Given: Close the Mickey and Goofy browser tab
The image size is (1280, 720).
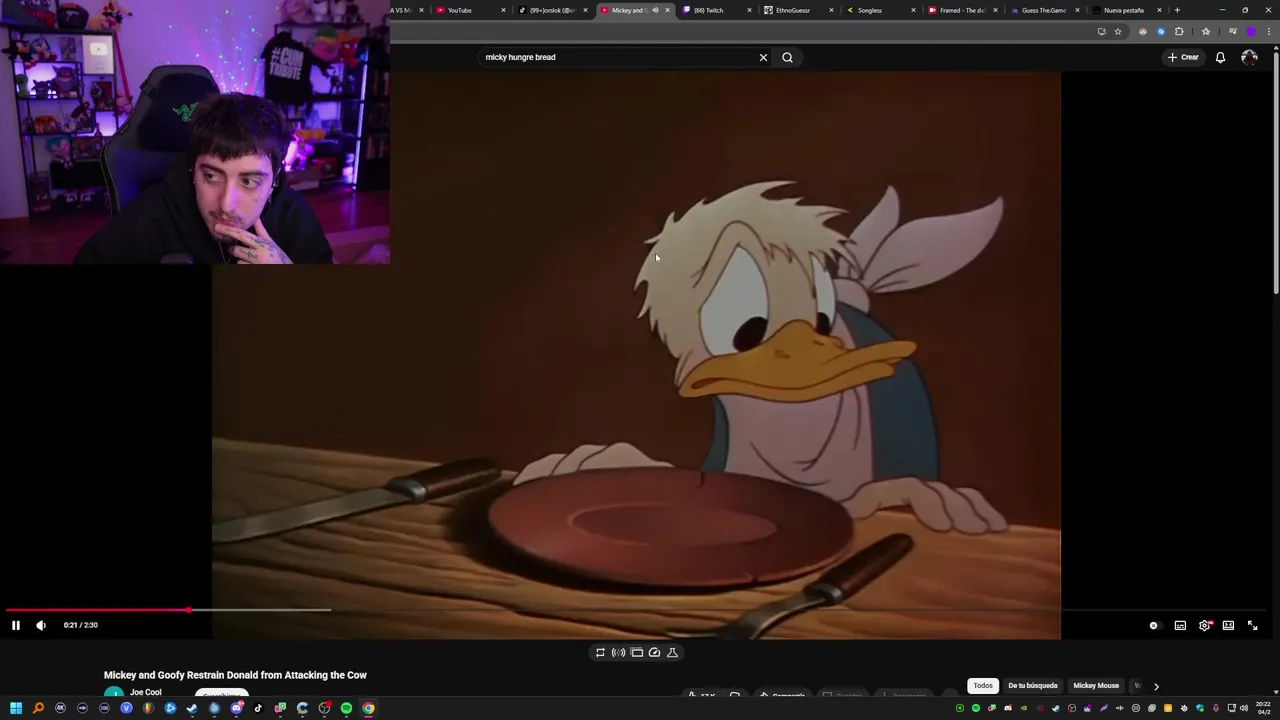Looking at the screenshot, I should (667, 10).
